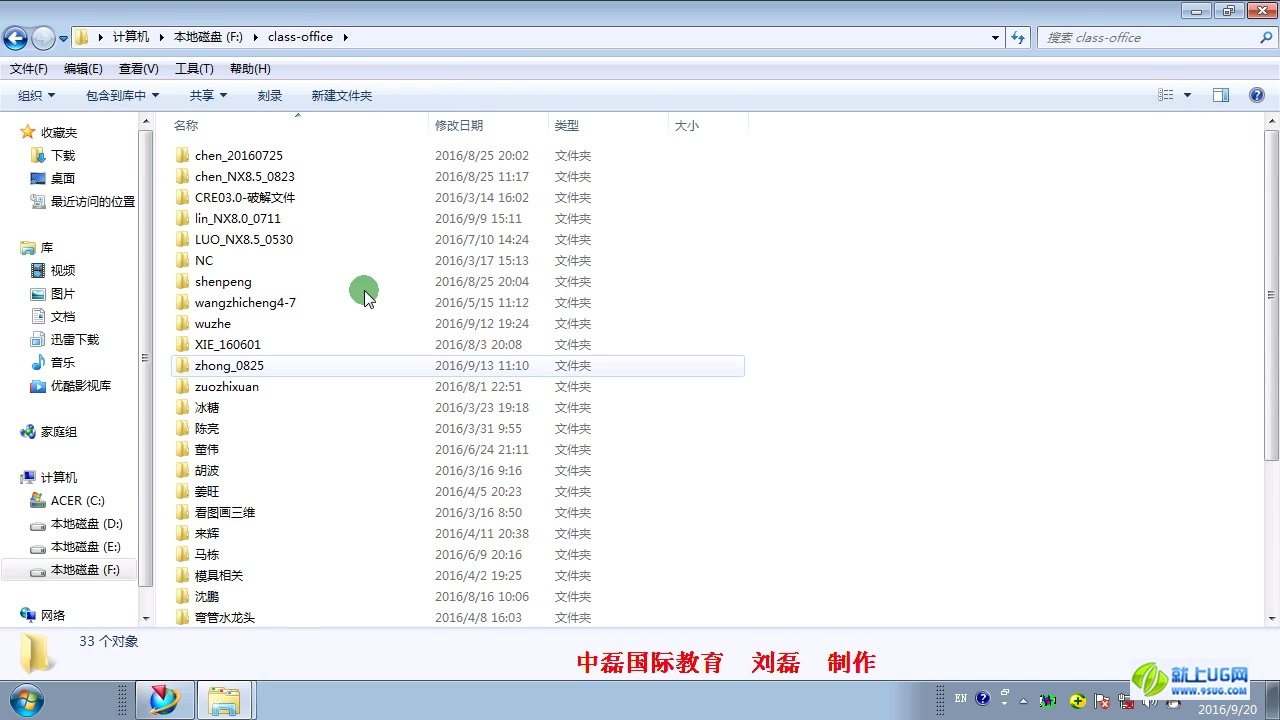This screenshot has width=1280, height=720.
Task: Open the 图片 library
Action: 63,294
